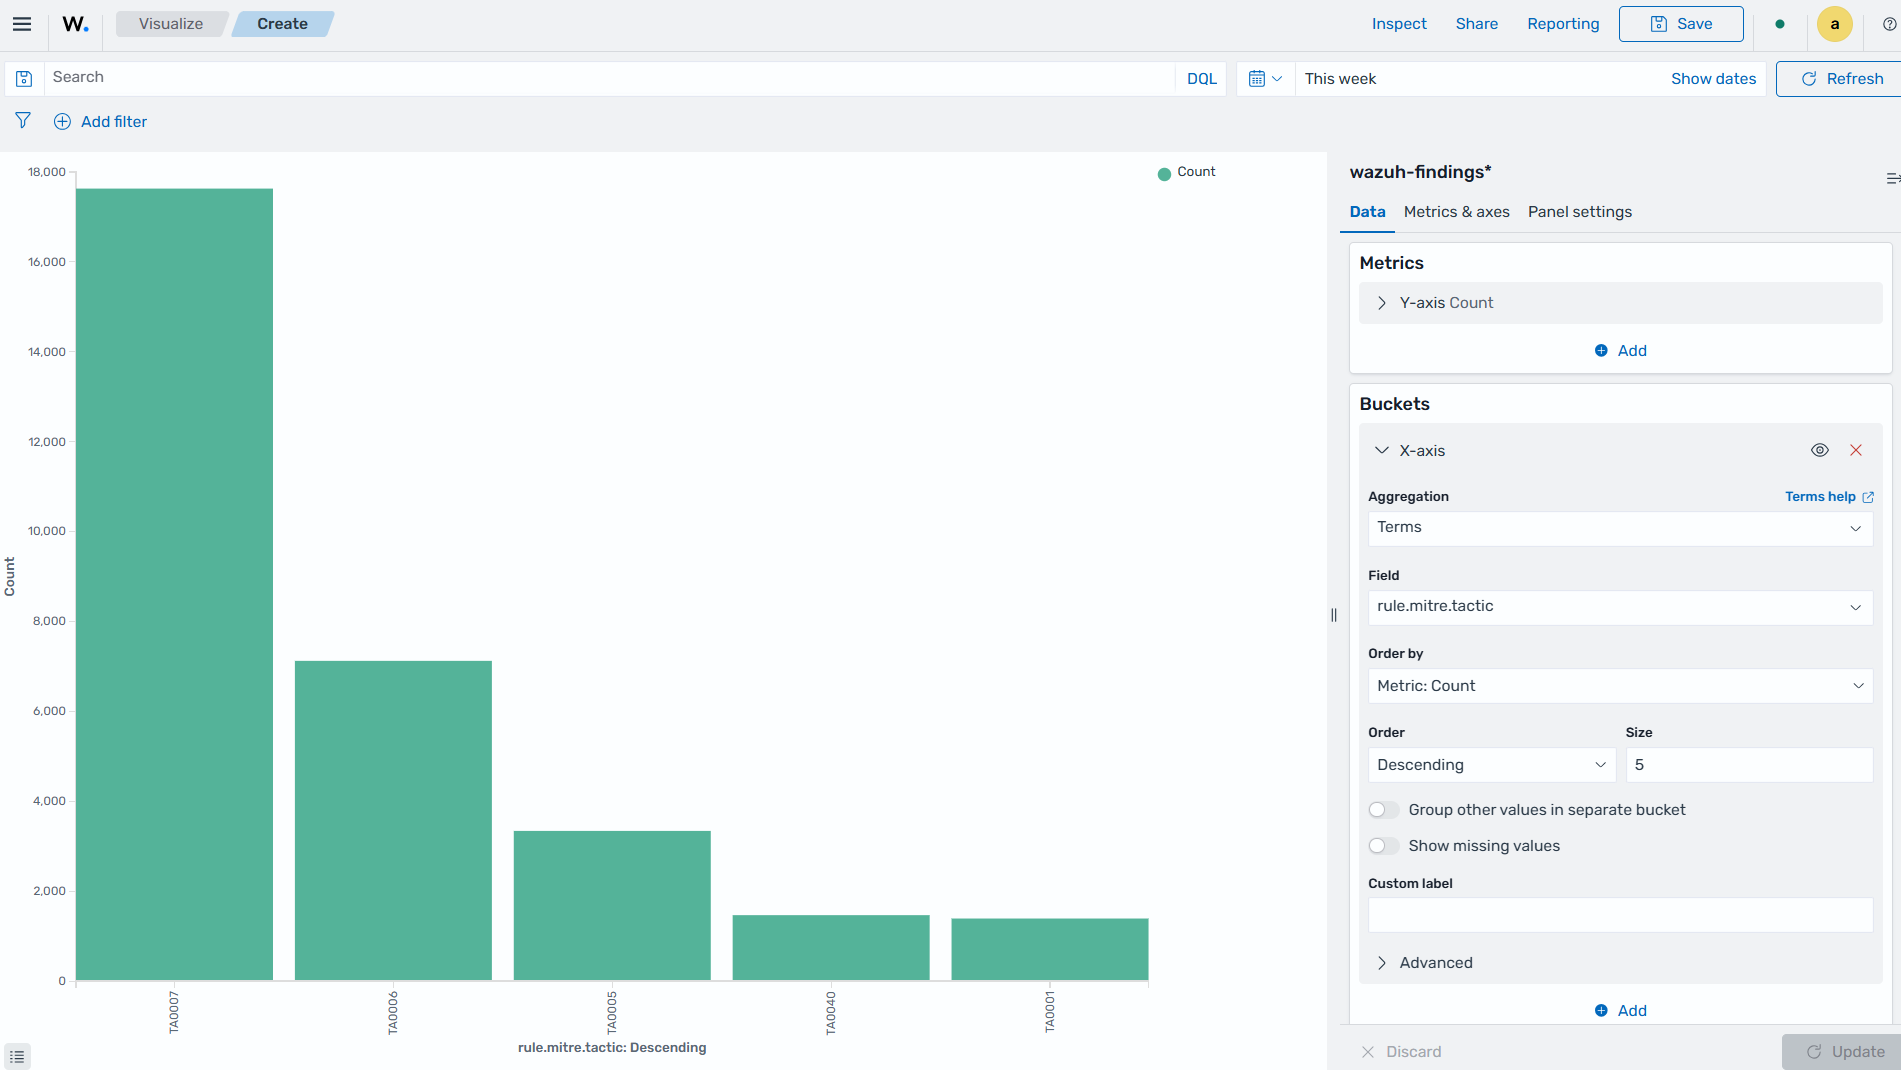The width and height of the screenshot is (1901, 1070).
Task: Enable Show missing values switch
Action: pos(1384,846)
